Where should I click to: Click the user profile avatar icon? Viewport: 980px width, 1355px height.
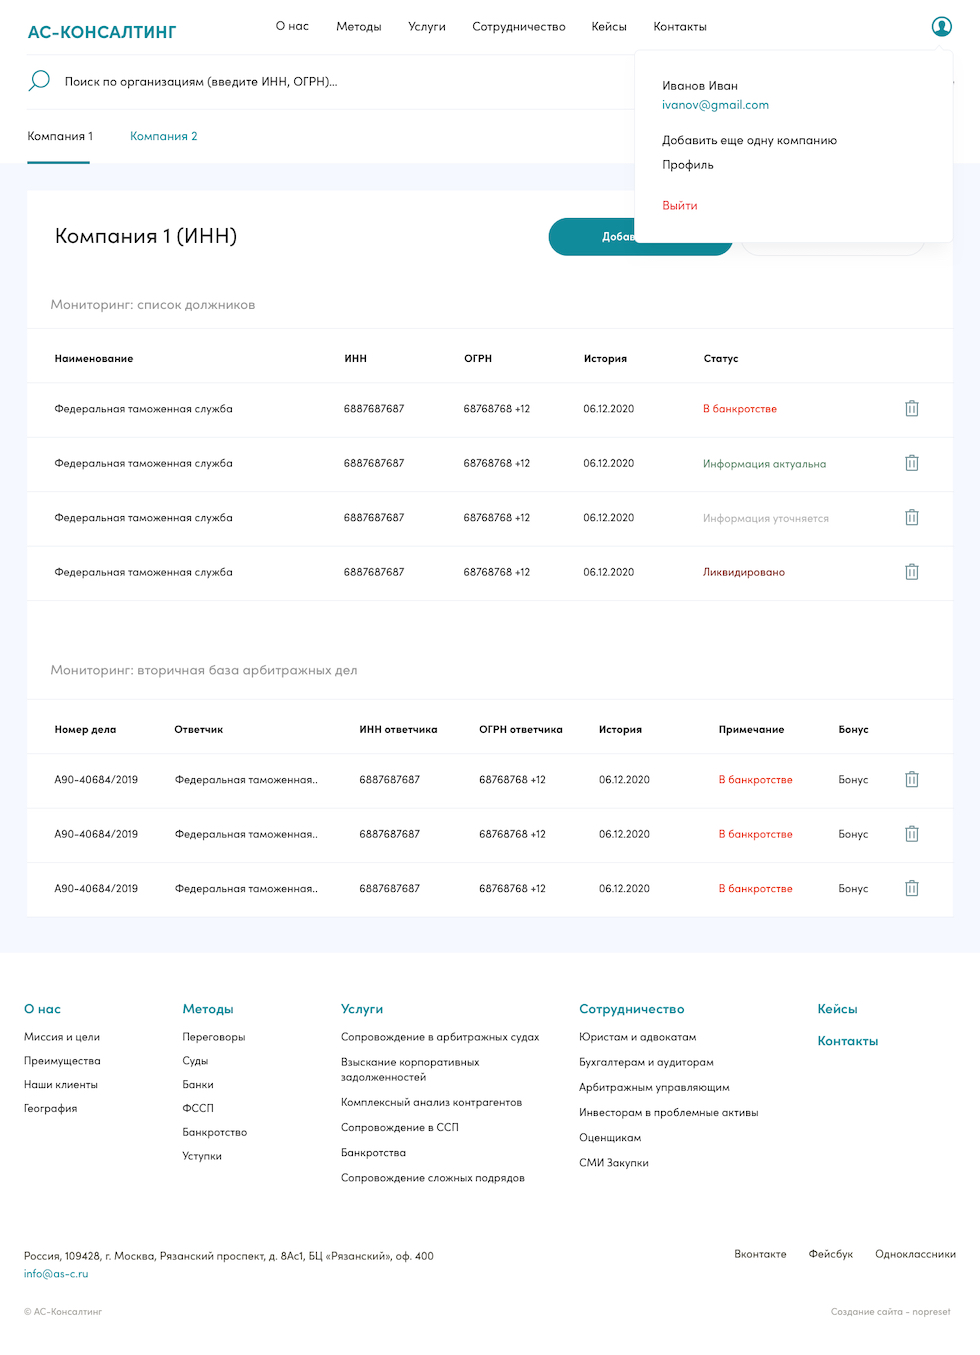click(x=941, y=27)
